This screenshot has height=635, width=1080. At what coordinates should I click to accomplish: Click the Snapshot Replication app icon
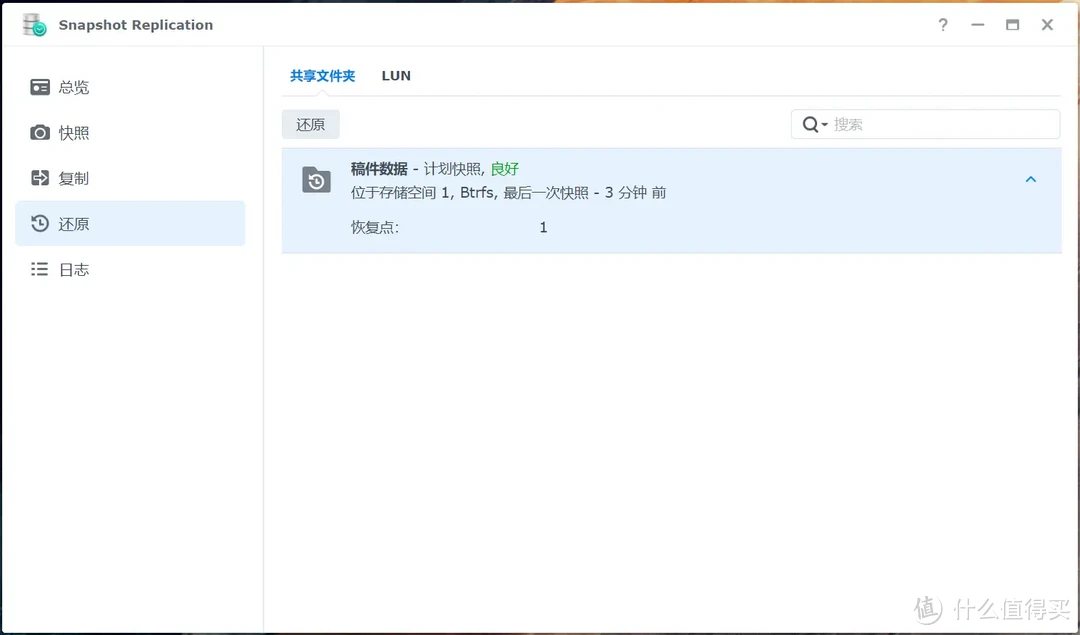31,24
